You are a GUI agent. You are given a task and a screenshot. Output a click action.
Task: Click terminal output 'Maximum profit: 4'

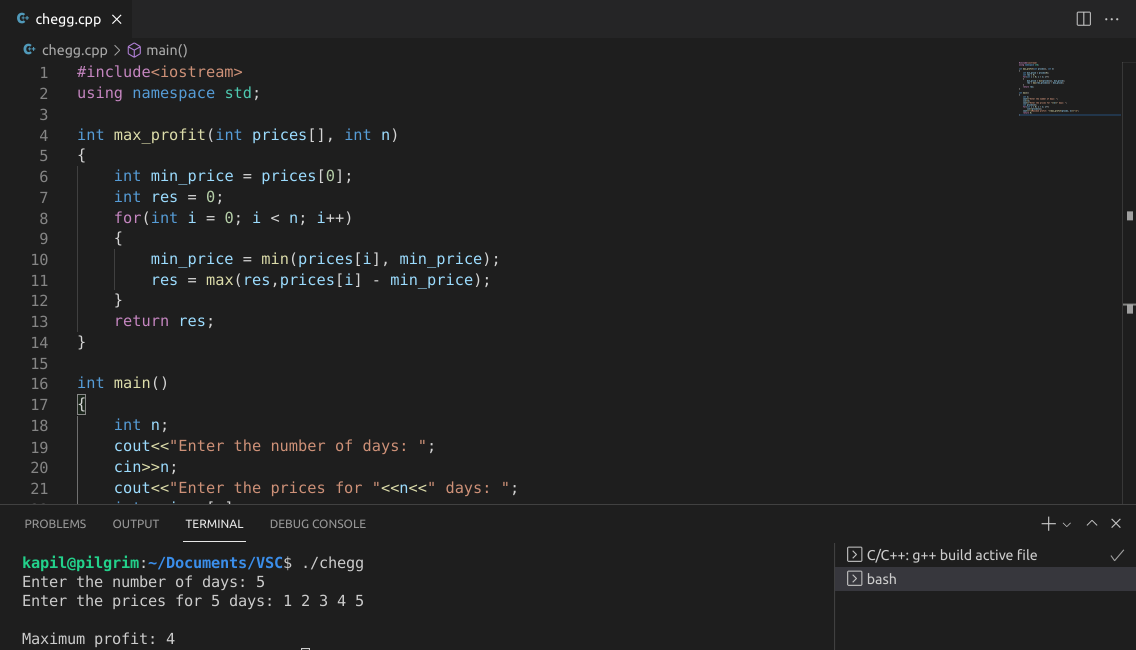pos(99,639)
